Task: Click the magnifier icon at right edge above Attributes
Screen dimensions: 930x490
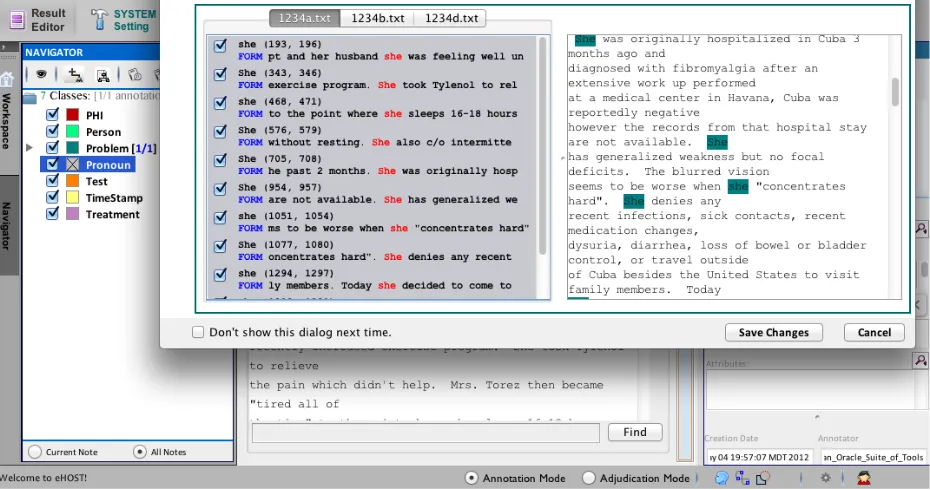Action: click(922, 228)
